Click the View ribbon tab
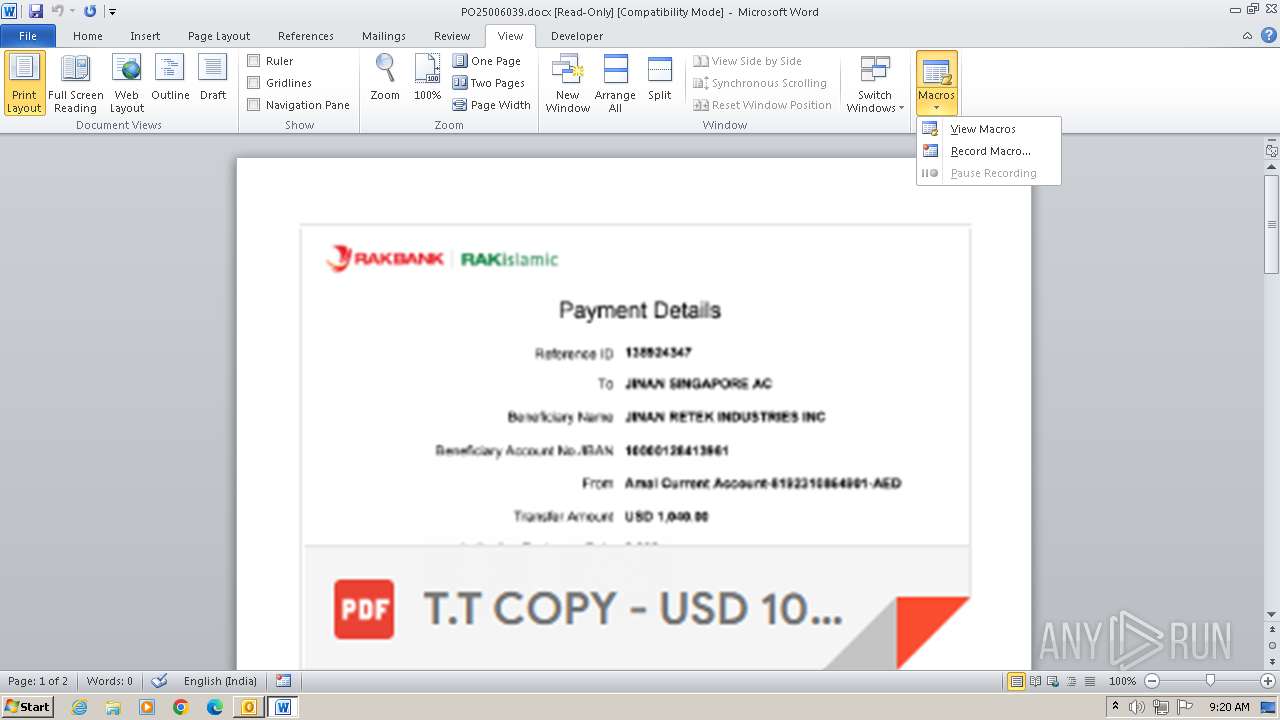This screenshot has height=720, width=1280. click(510, 36)
